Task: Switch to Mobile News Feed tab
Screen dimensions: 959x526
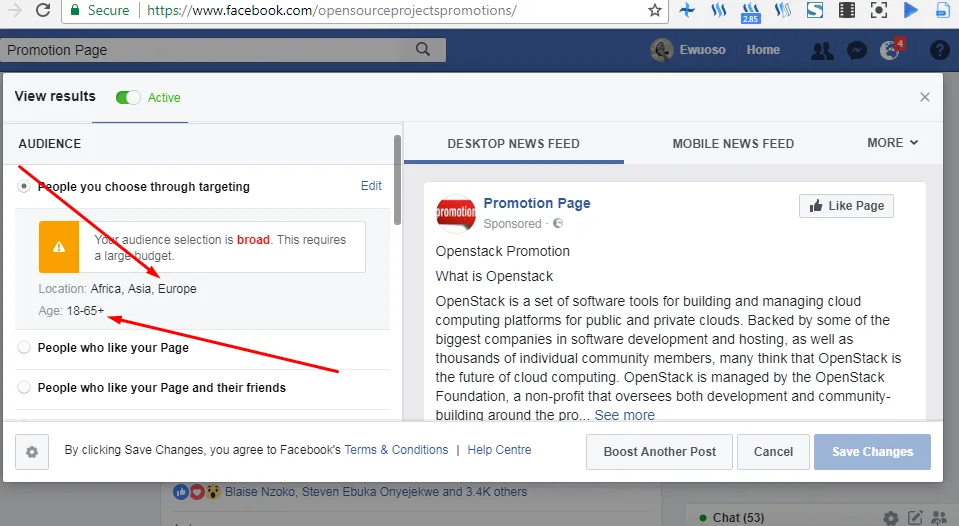Action: [733, 144]
